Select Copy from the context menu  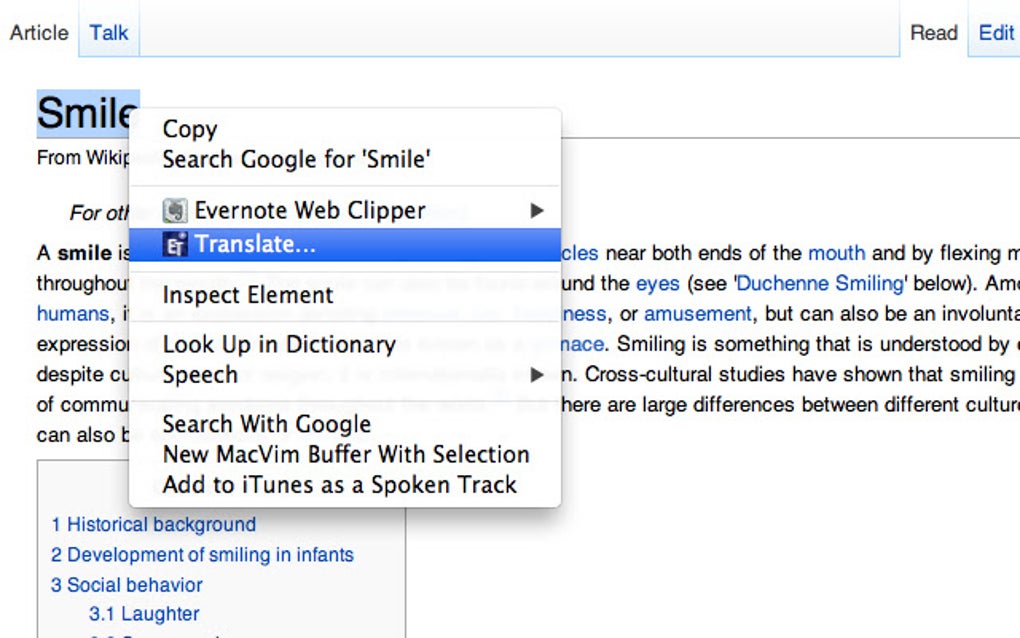tap(190, 129)
